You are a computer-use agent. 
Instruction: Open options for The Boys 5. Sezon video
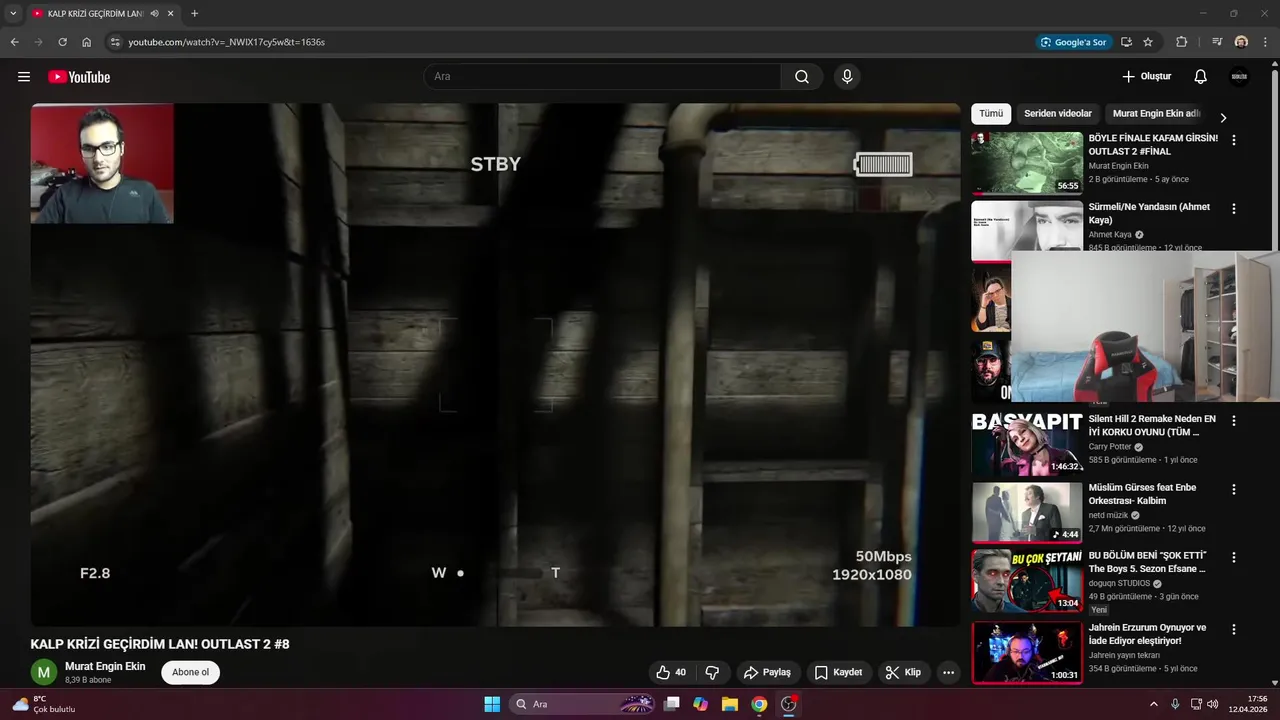coord(1233,557)
